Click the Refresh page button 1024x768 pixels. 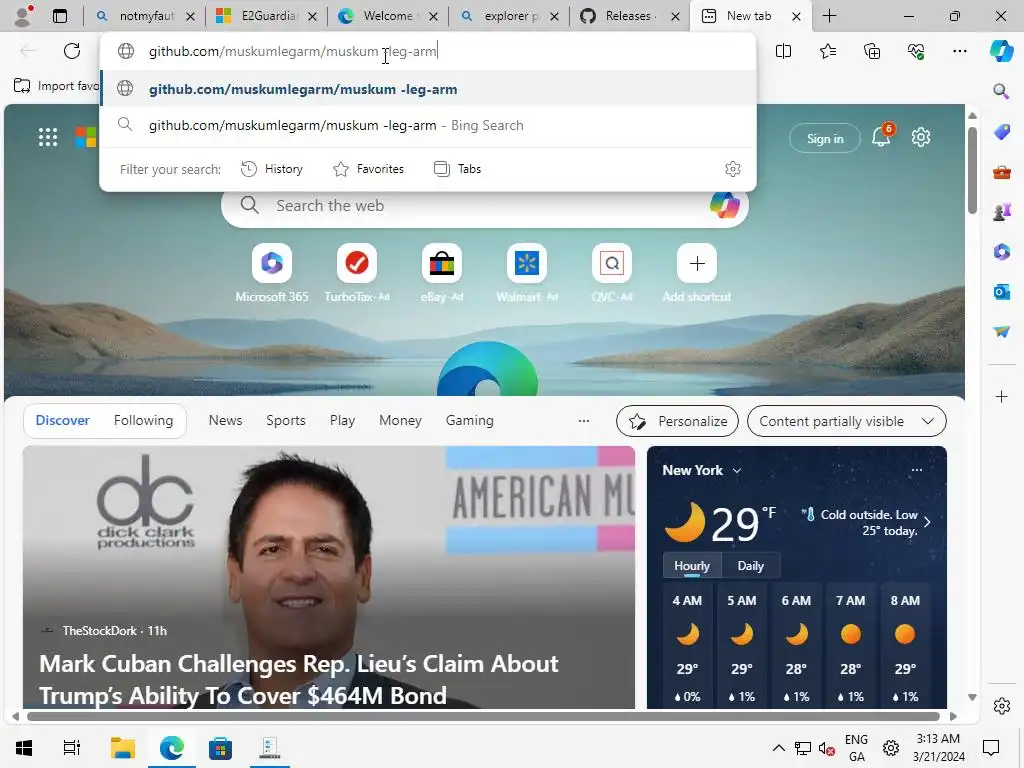pos(72,51)
